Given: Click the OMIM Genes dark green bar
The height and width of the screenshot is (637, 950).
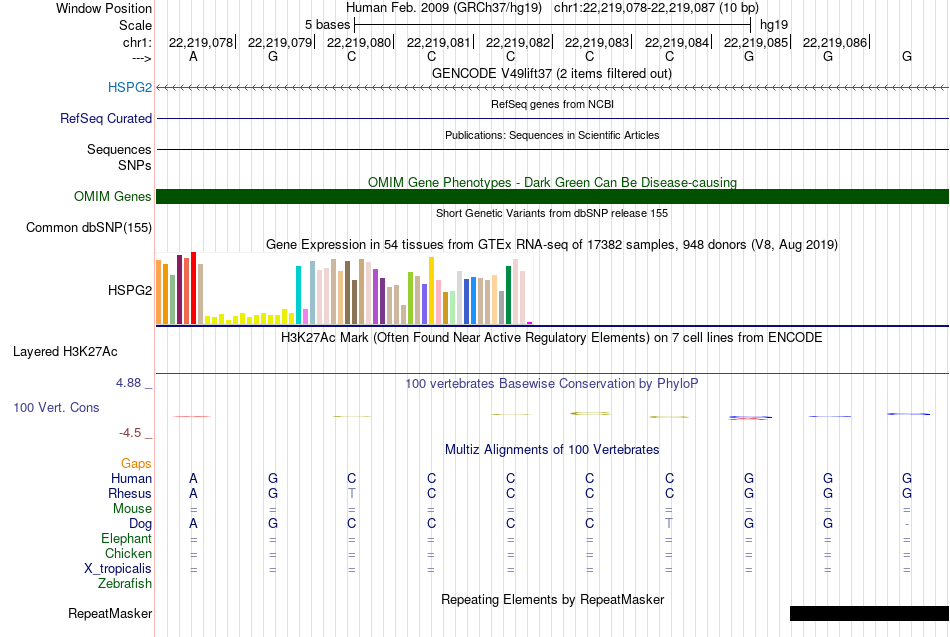Looking at the screenshot, I should point(552,196).
